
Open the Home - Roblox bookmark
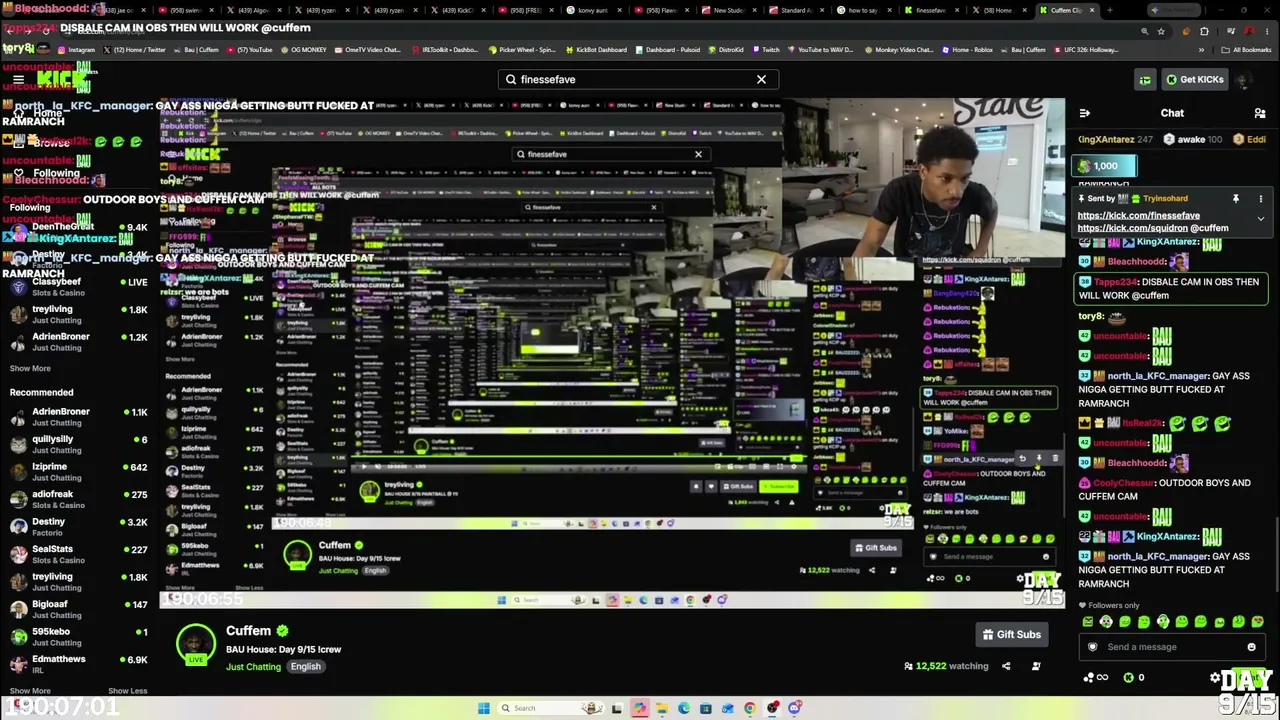968,49
